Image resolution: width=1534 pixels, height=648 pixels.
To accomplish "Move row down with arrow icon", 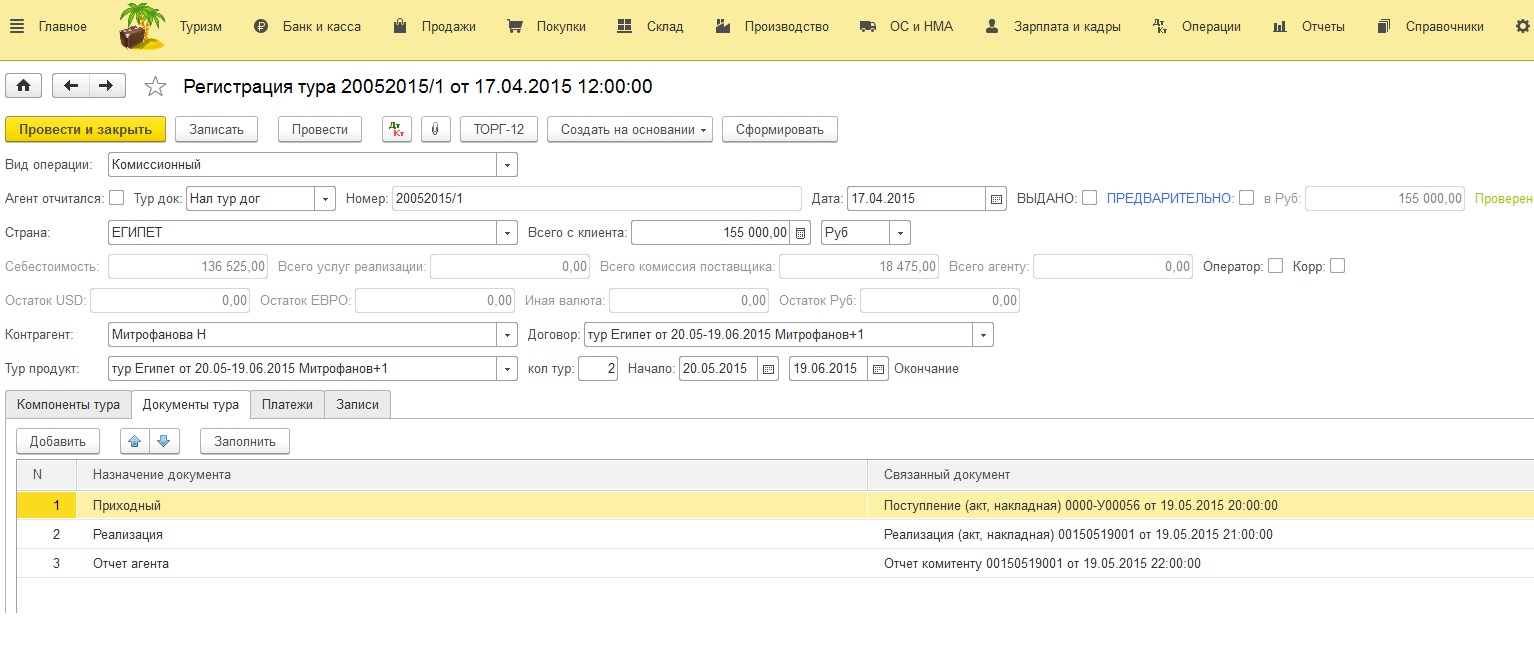I will coord(164,441).
